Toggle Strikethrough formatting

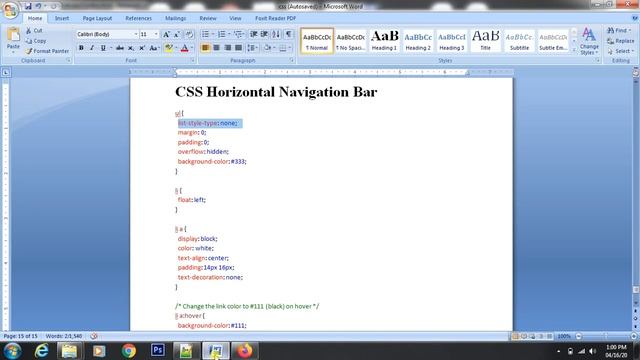(x=120, y=48)
